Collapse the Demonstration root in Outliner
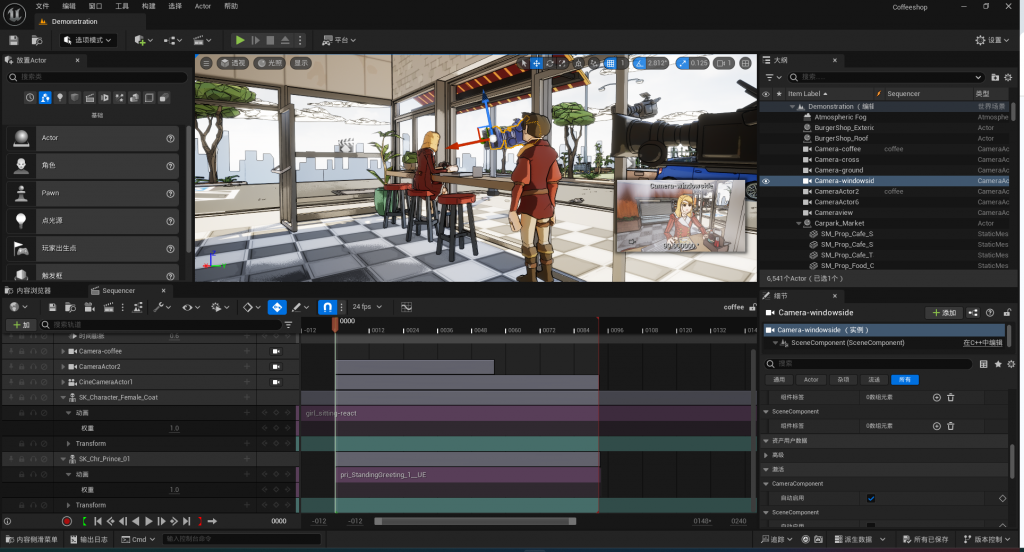 coord(792,106)
